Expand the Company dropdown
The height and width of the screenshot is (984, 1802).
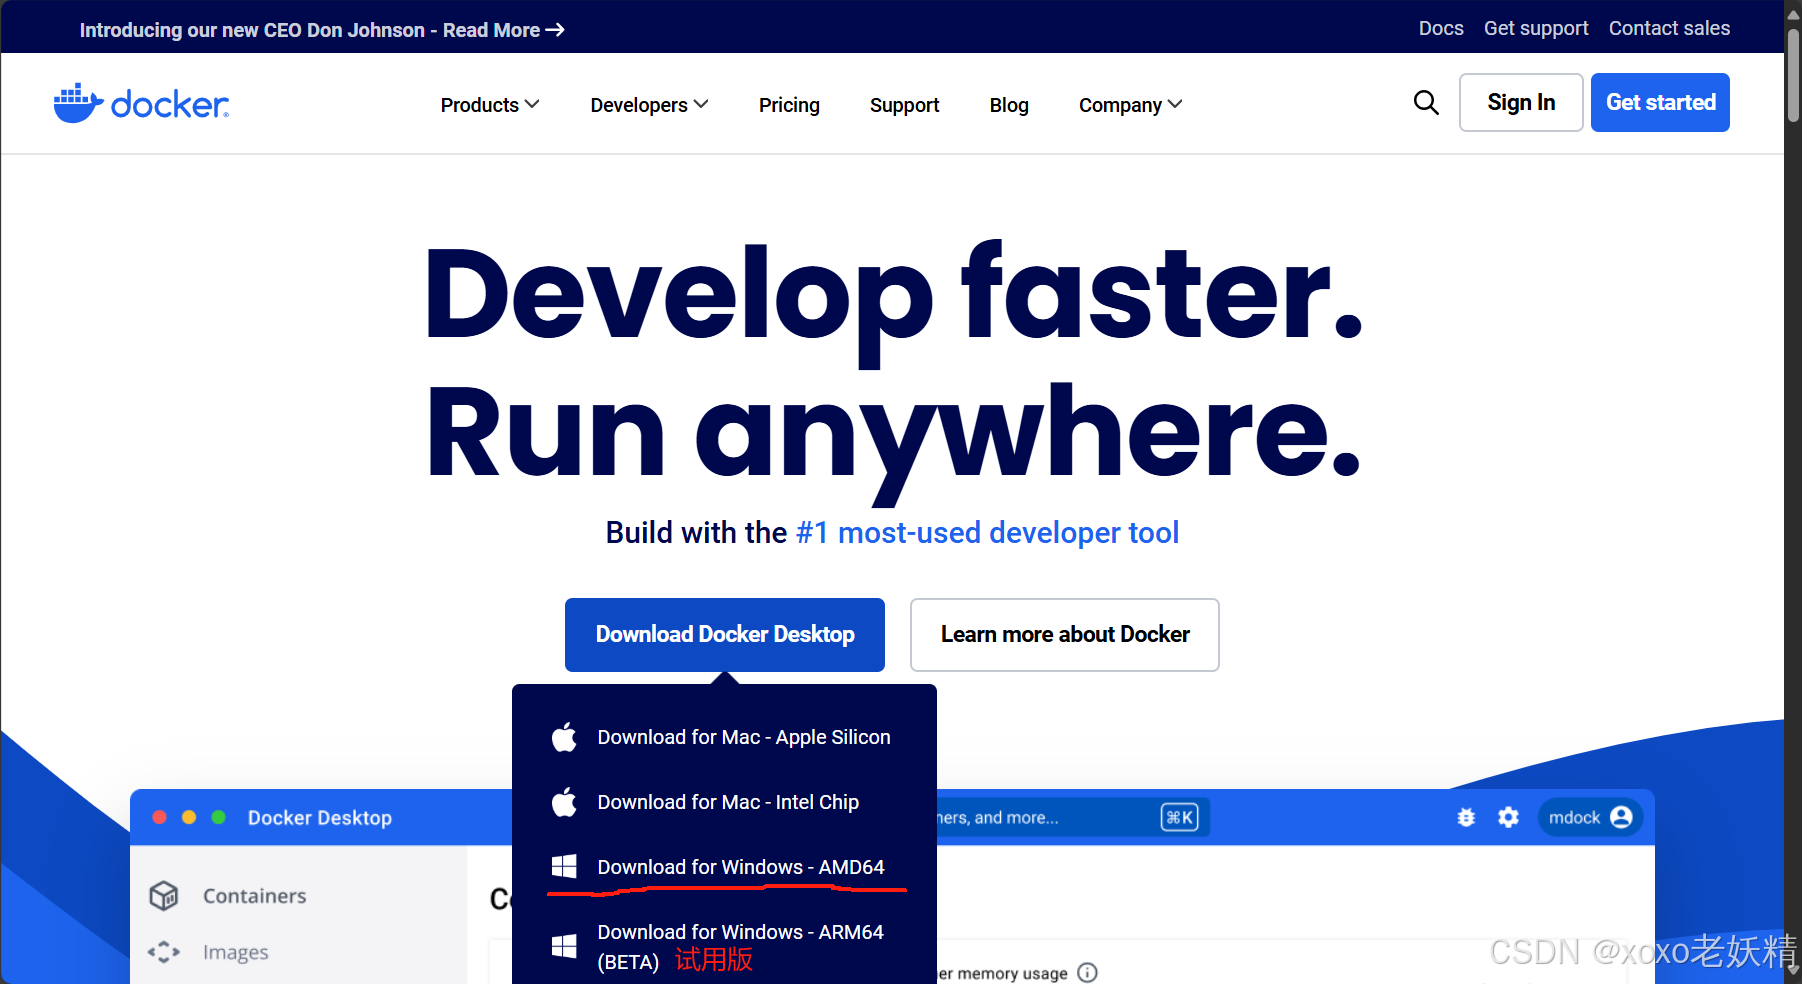coord(1130,105)
